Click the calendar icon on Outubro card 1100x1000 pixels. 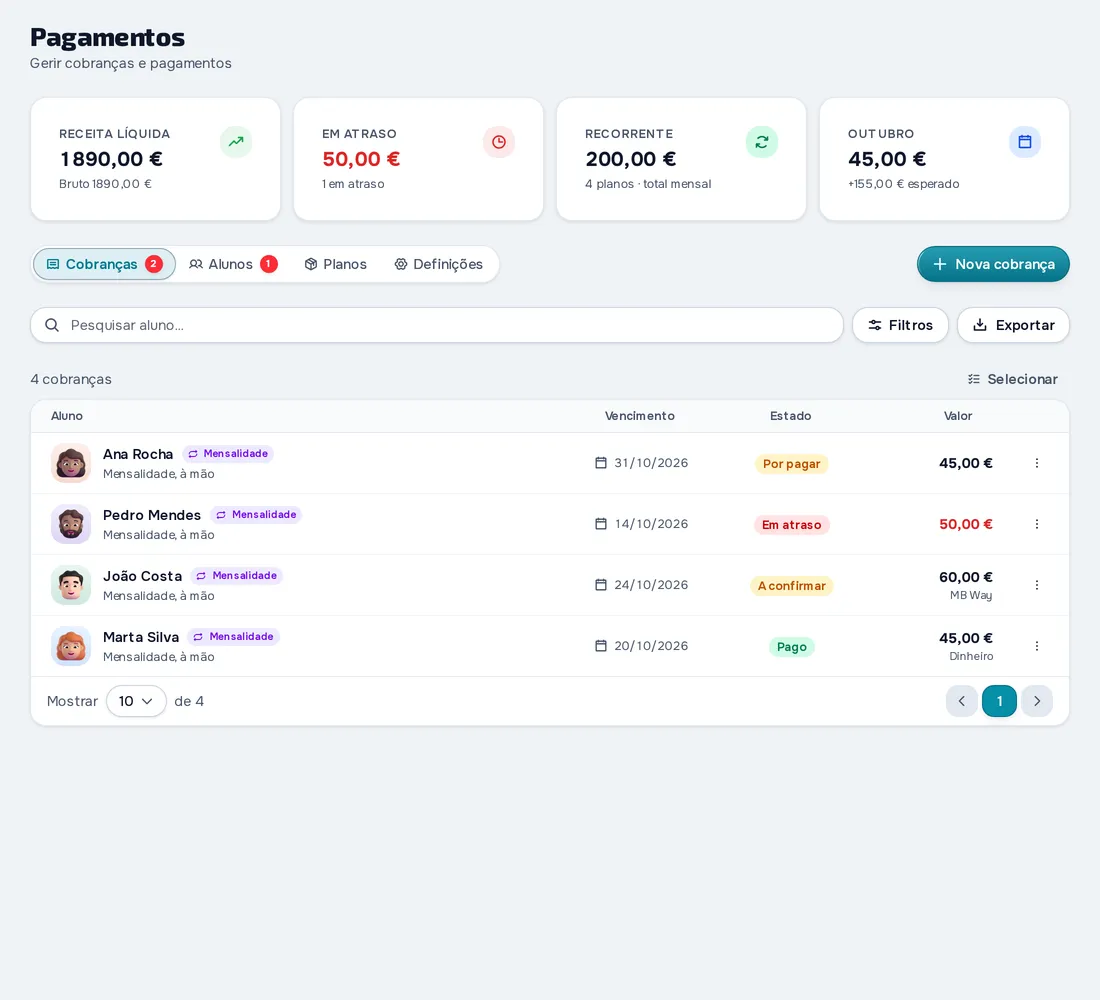[x=1025, y=142]
